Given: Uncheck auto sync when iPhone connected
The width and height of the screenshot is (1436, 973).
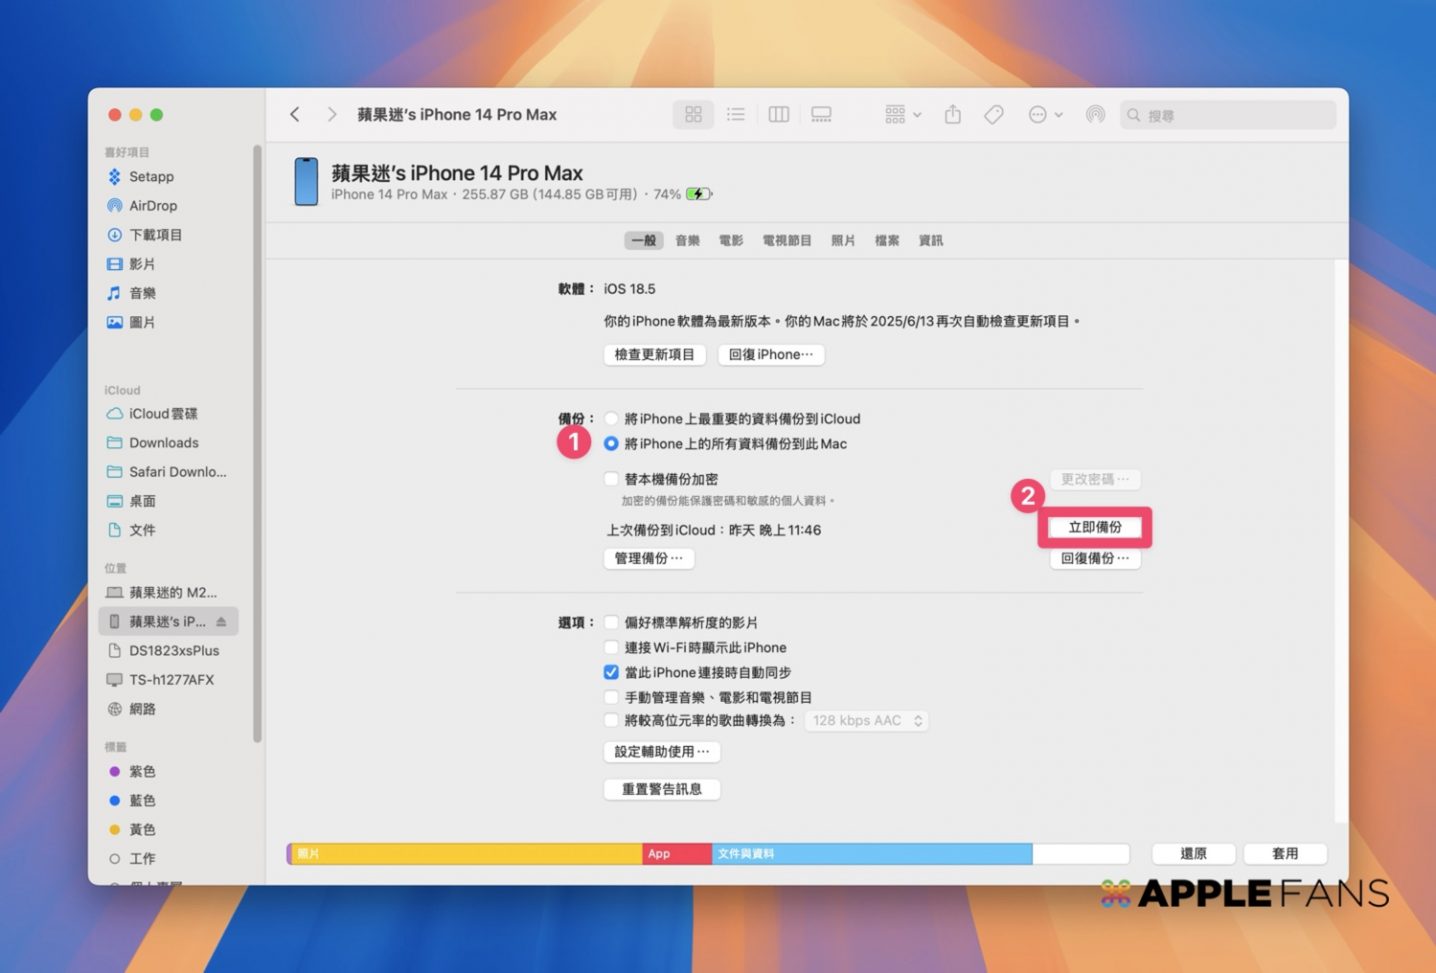Looking at the screenshot, I should pos(611,672).
